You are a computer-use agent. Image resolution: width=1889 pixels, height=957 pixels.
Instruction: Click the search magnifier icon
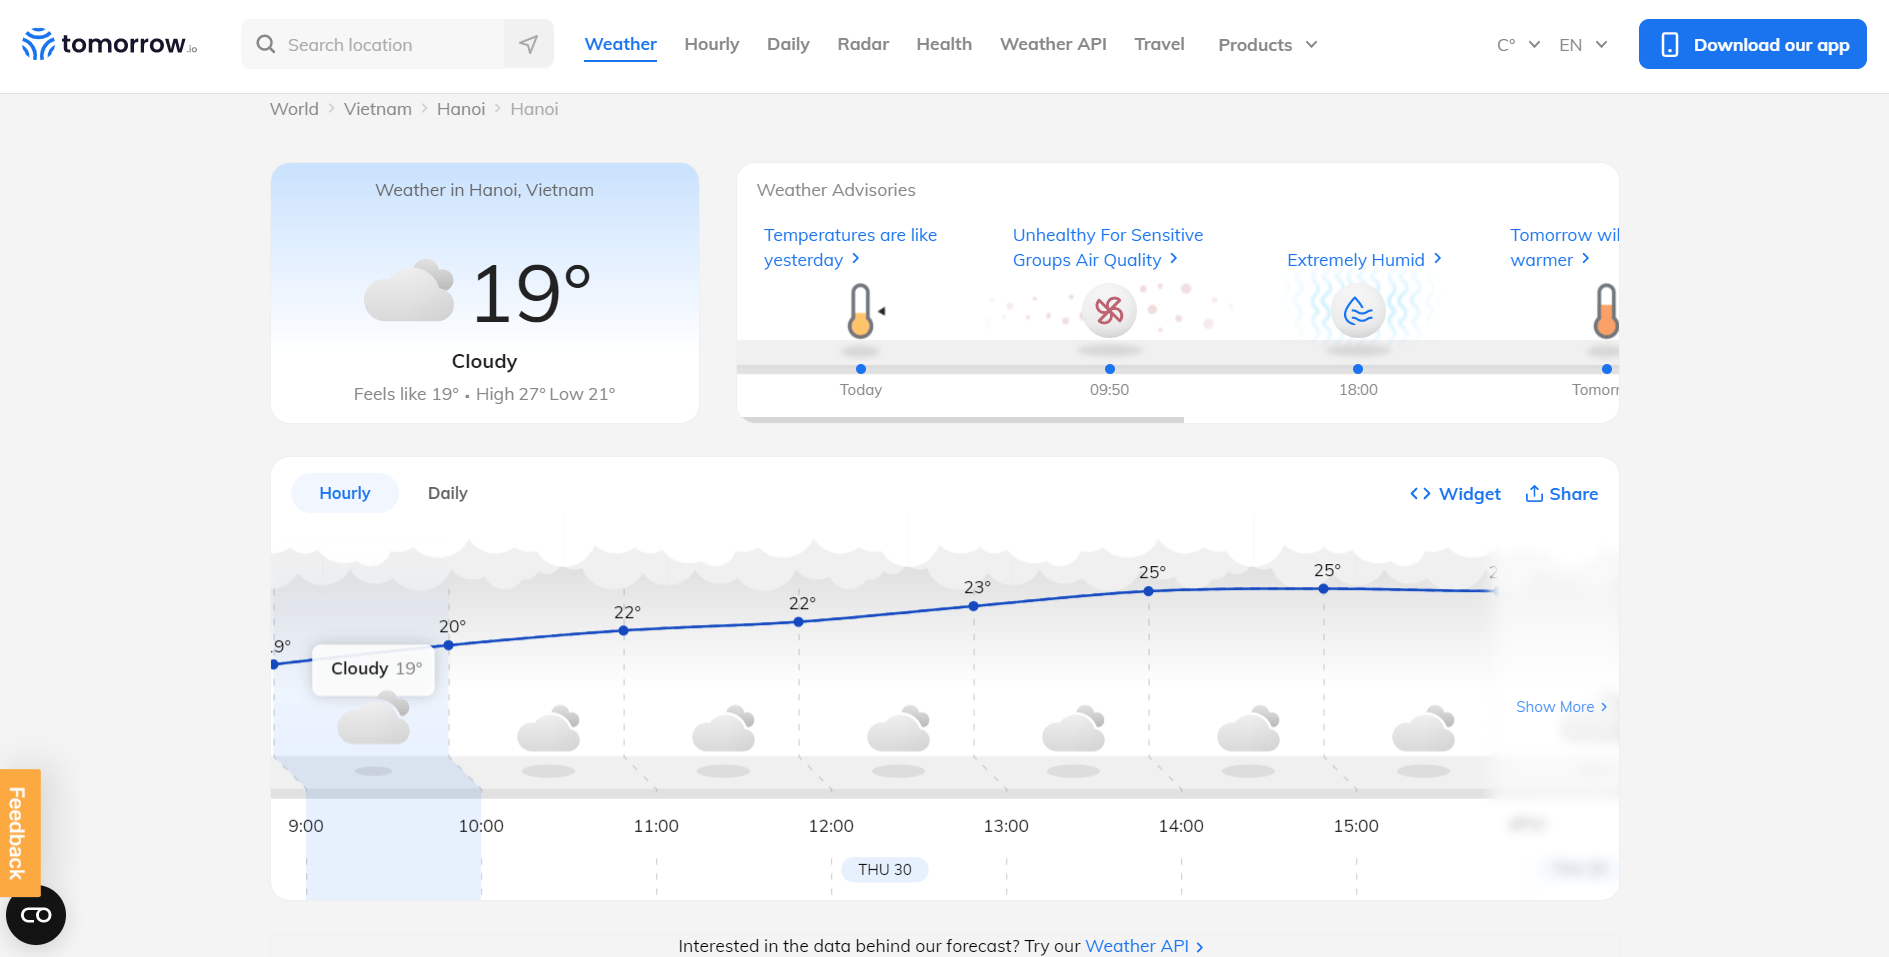pyautogui.click(x=266, y=44)
